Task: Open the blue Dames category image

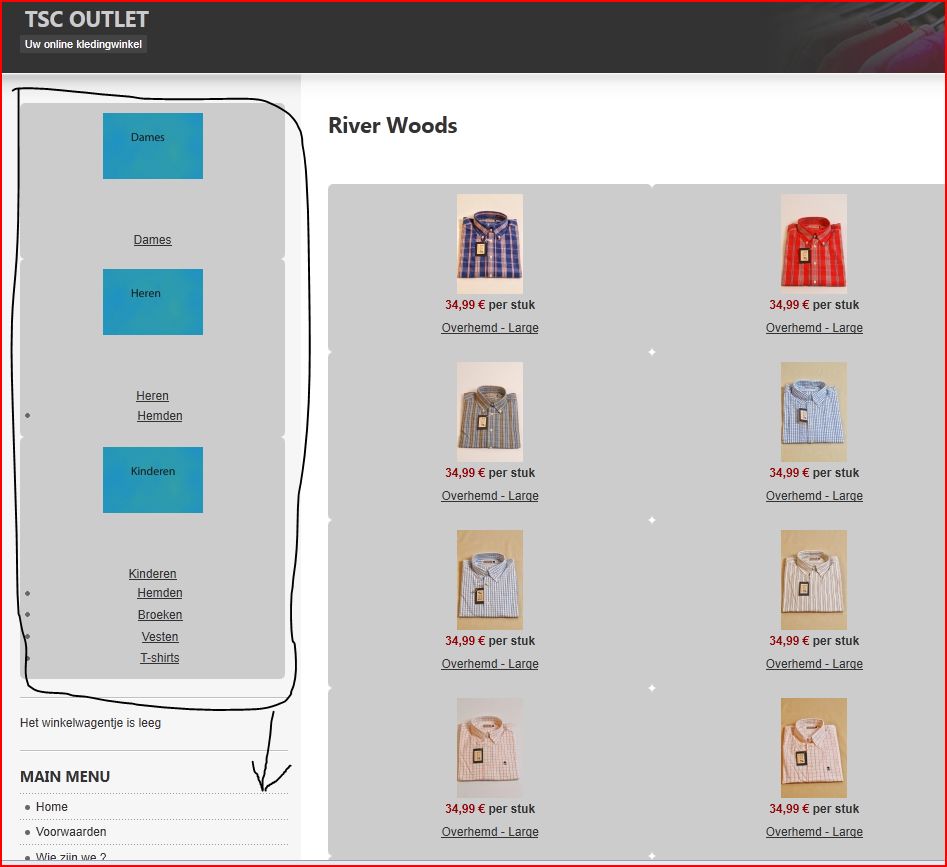Action: point(153,146)
